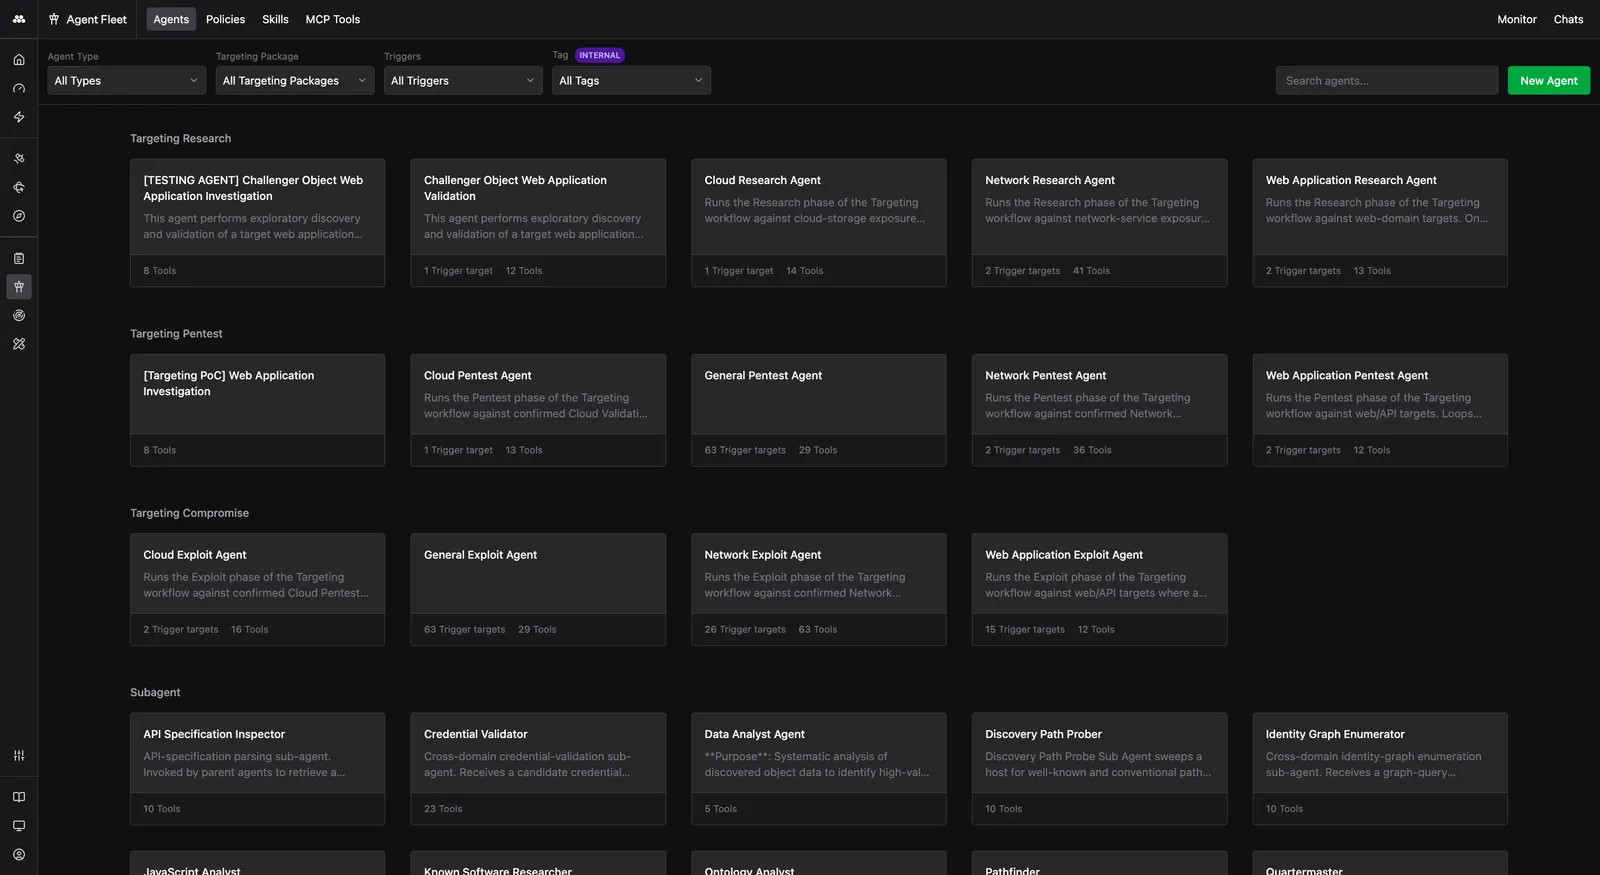The height and width of the screenshot is (875, 1600).
Task: Open the [TESTING AGENT] Challenger Object card
Action: coord(257,223)
